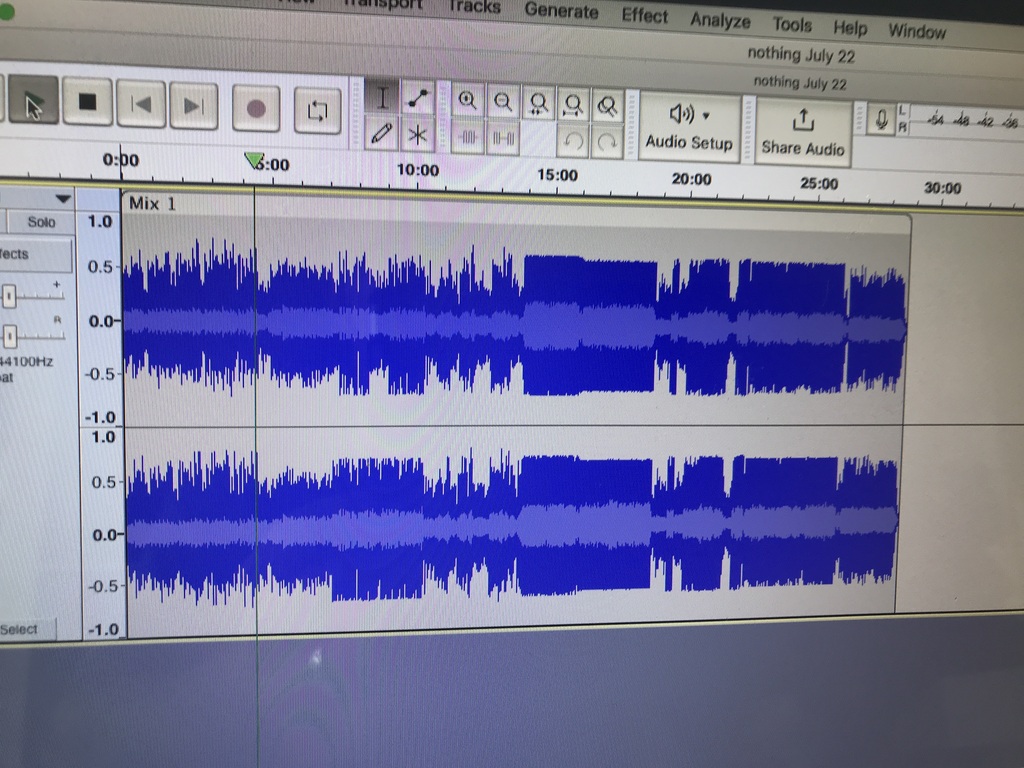This screenshot has width=1024, height=768.
Task: Zoom out with the magnifier minus icon
Action: click(503, 102)
